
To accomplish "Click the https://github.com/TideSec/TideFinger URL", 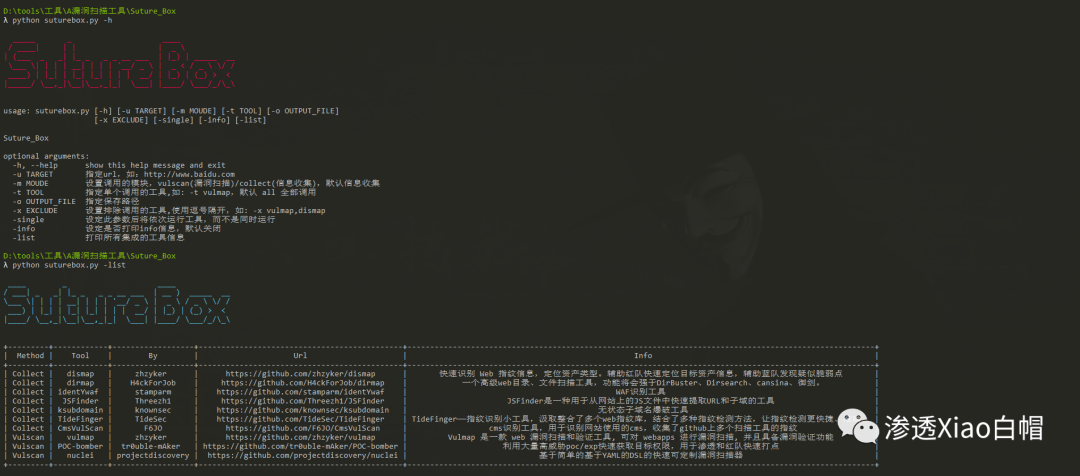I will point(300,419).
